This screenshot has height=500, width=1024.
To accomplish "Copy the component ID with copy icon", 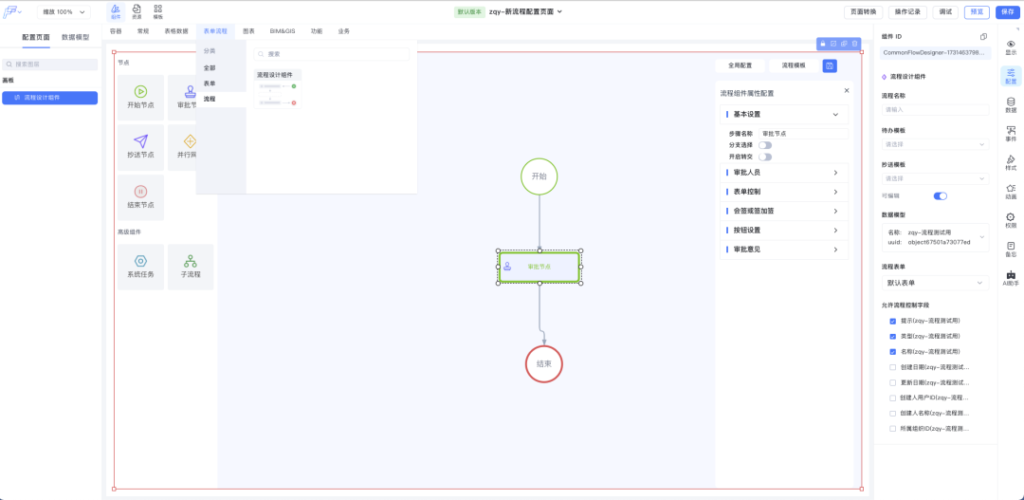I will point(983,37).
